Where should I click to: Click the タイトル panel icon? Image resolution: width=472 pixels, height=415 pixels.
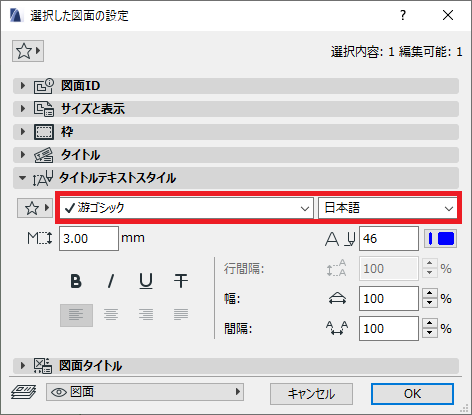point(43,155)
